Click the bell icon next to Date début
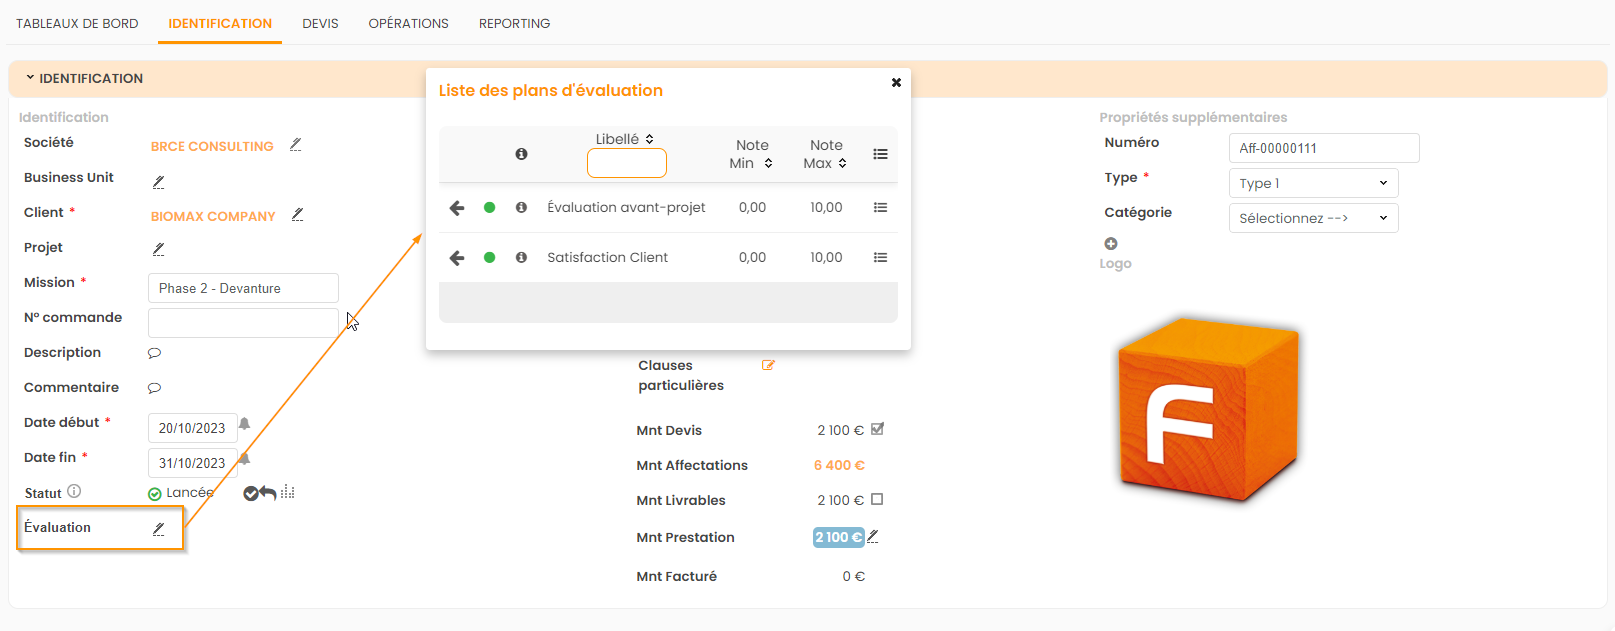 tap(244, 424)
